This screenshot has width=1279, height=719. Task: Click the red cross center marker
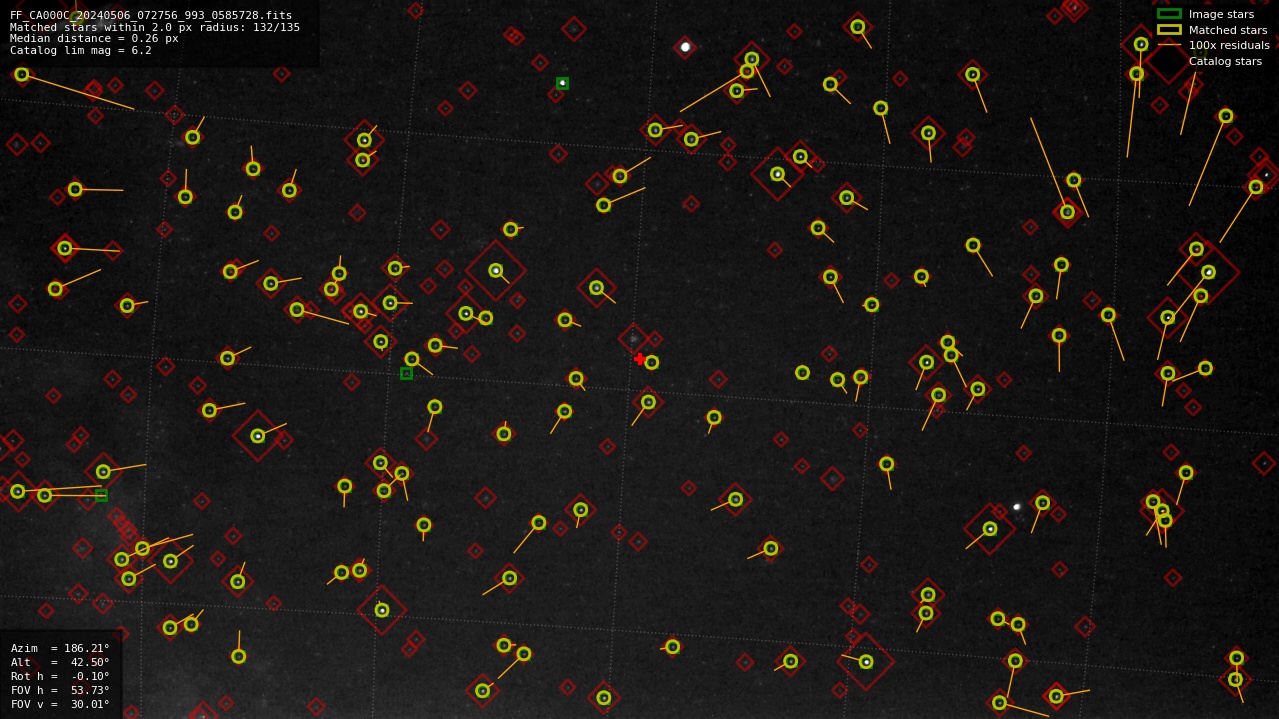click(639, 358)
